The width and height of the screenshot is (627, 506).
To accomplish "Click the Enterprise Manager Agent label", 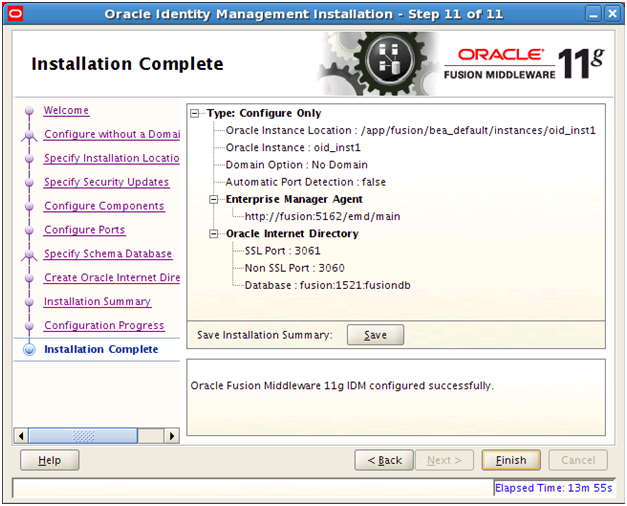I will (x=294, y=199).
